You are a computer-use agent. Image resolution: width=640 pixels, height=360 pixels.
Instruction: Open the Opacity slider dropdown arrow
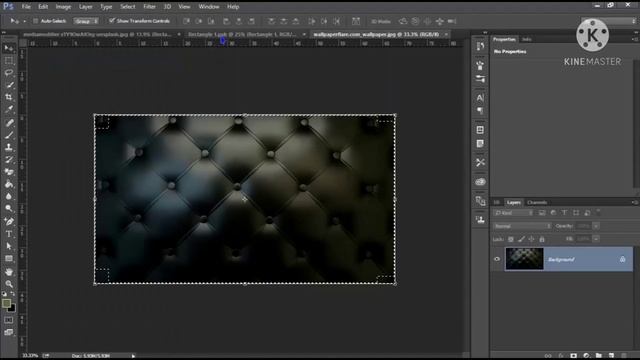click(596, 226)
